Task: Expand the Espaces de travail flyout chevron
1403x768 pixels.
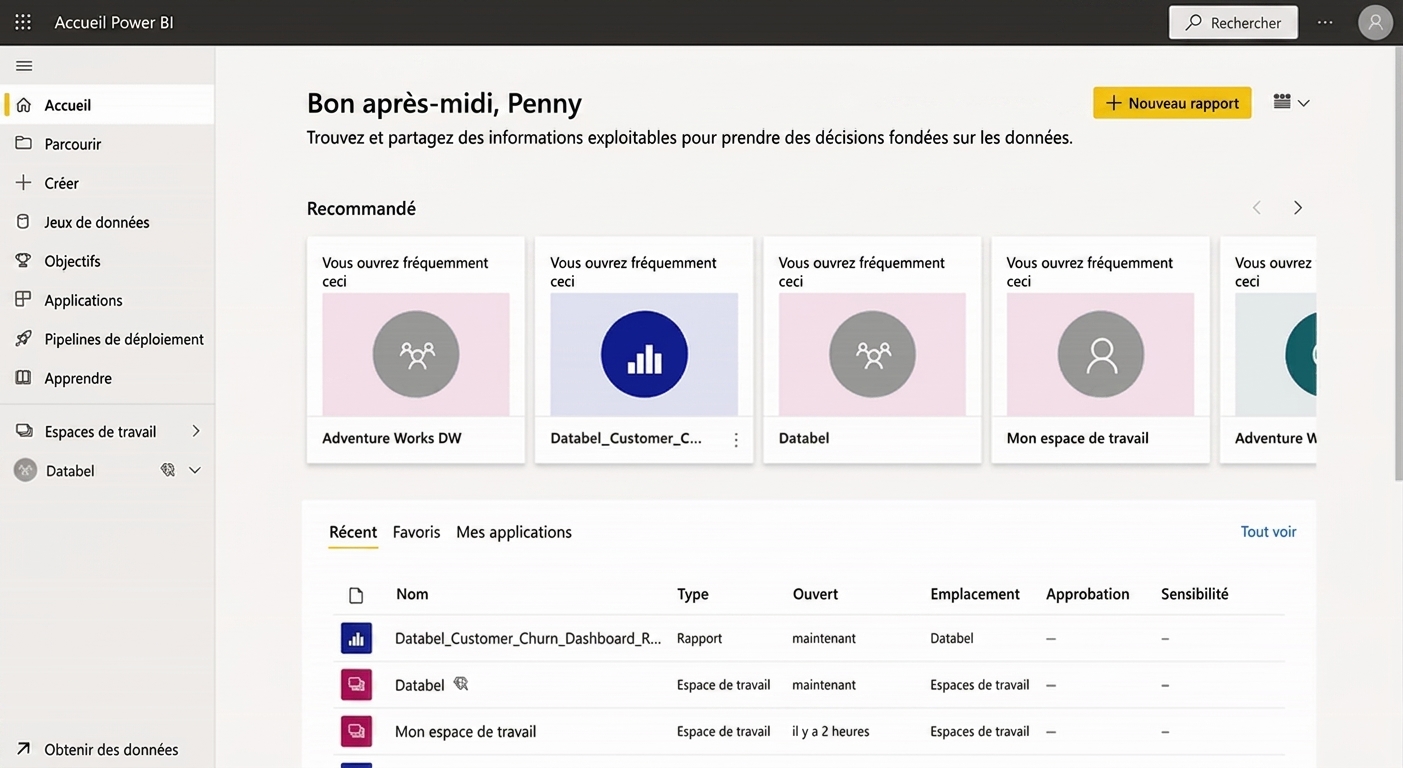Action: pyautogui.click(x=196, y=431)
